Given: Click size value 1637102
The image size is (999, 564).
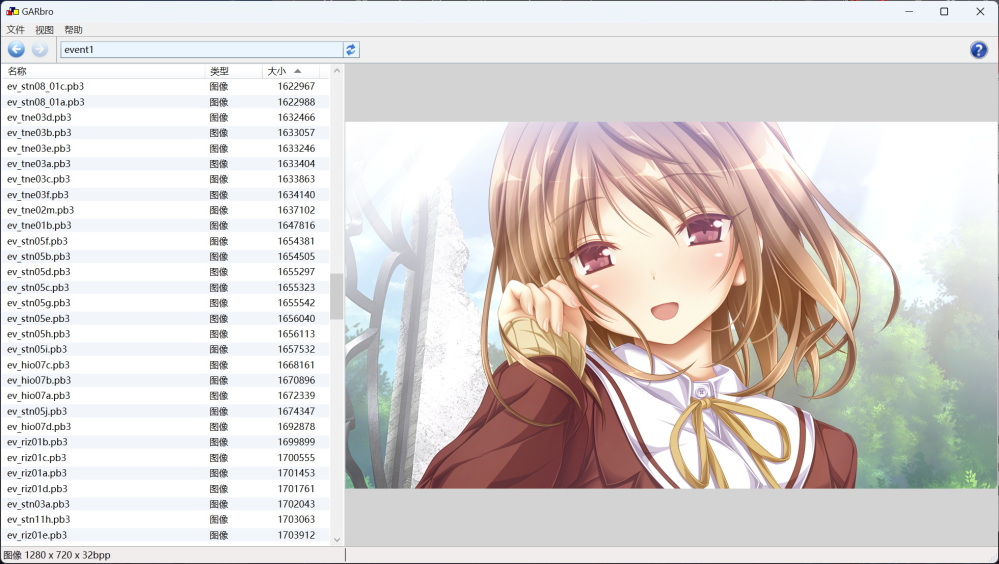Looking at the screenshot, I should 296,210.
